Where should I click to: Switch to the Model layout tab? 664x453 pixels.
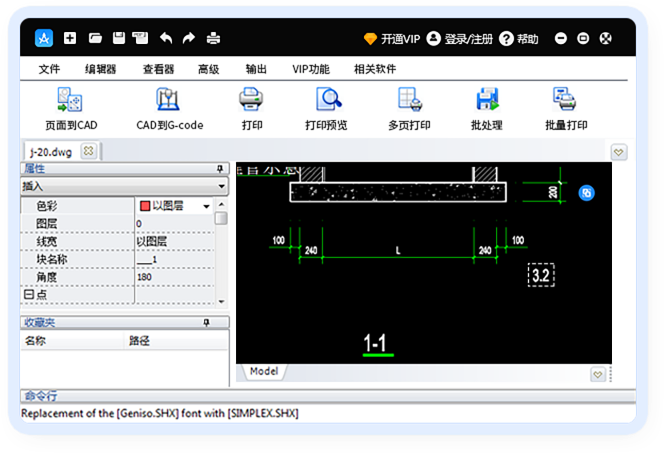264,371
